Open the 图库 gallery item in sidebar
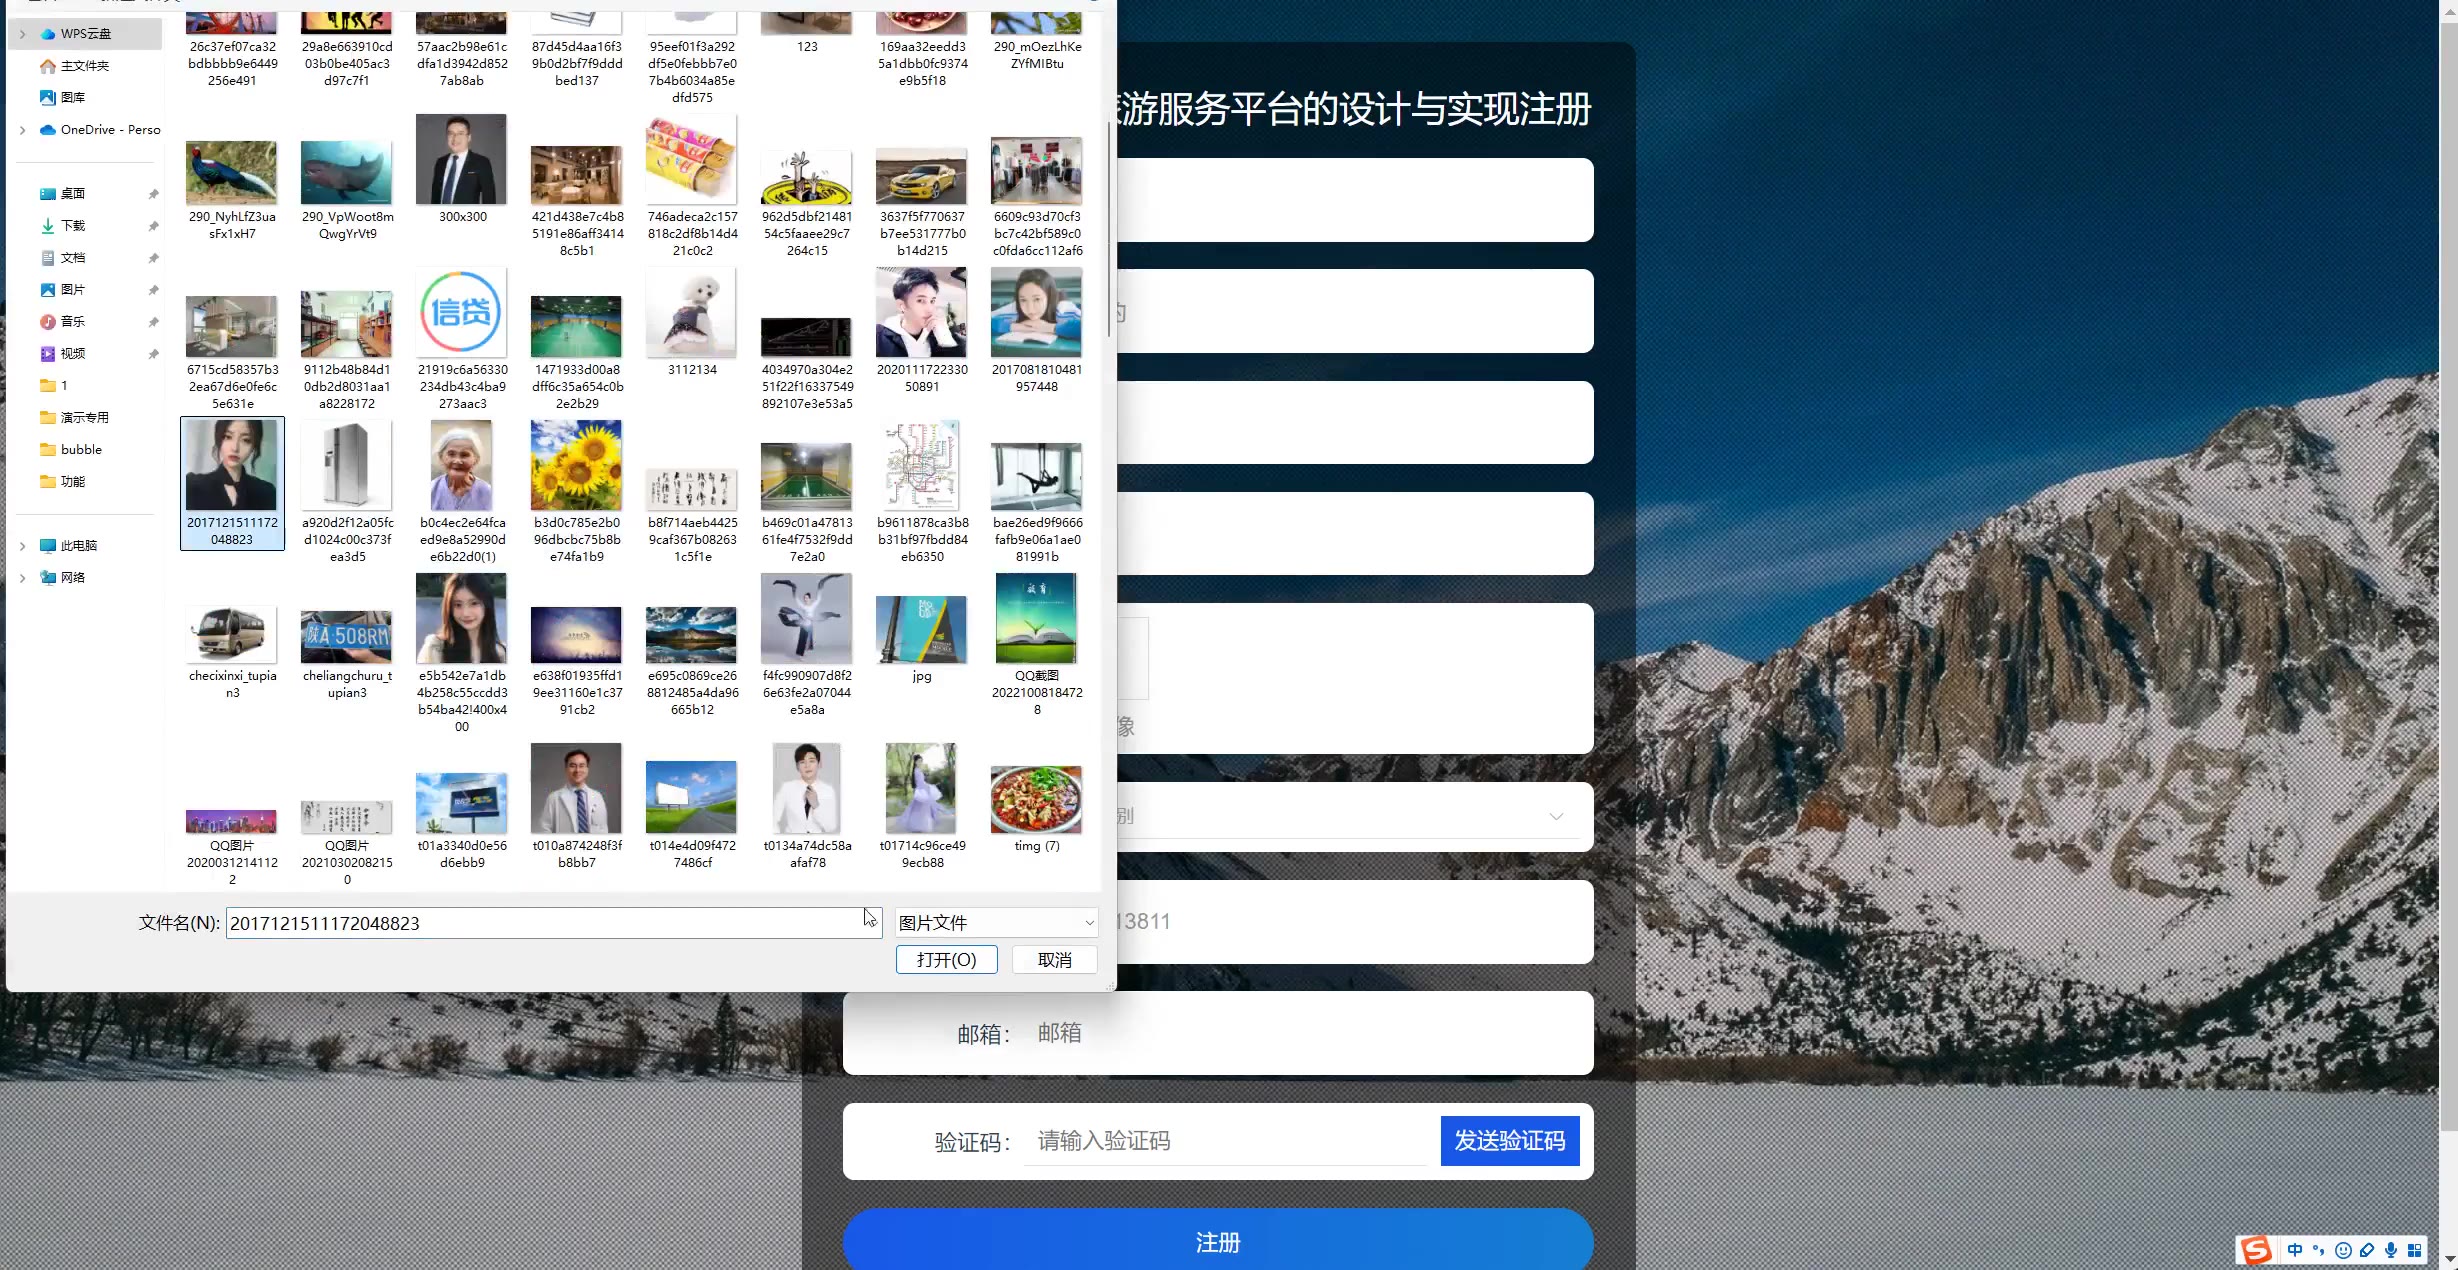 (72, 98)
